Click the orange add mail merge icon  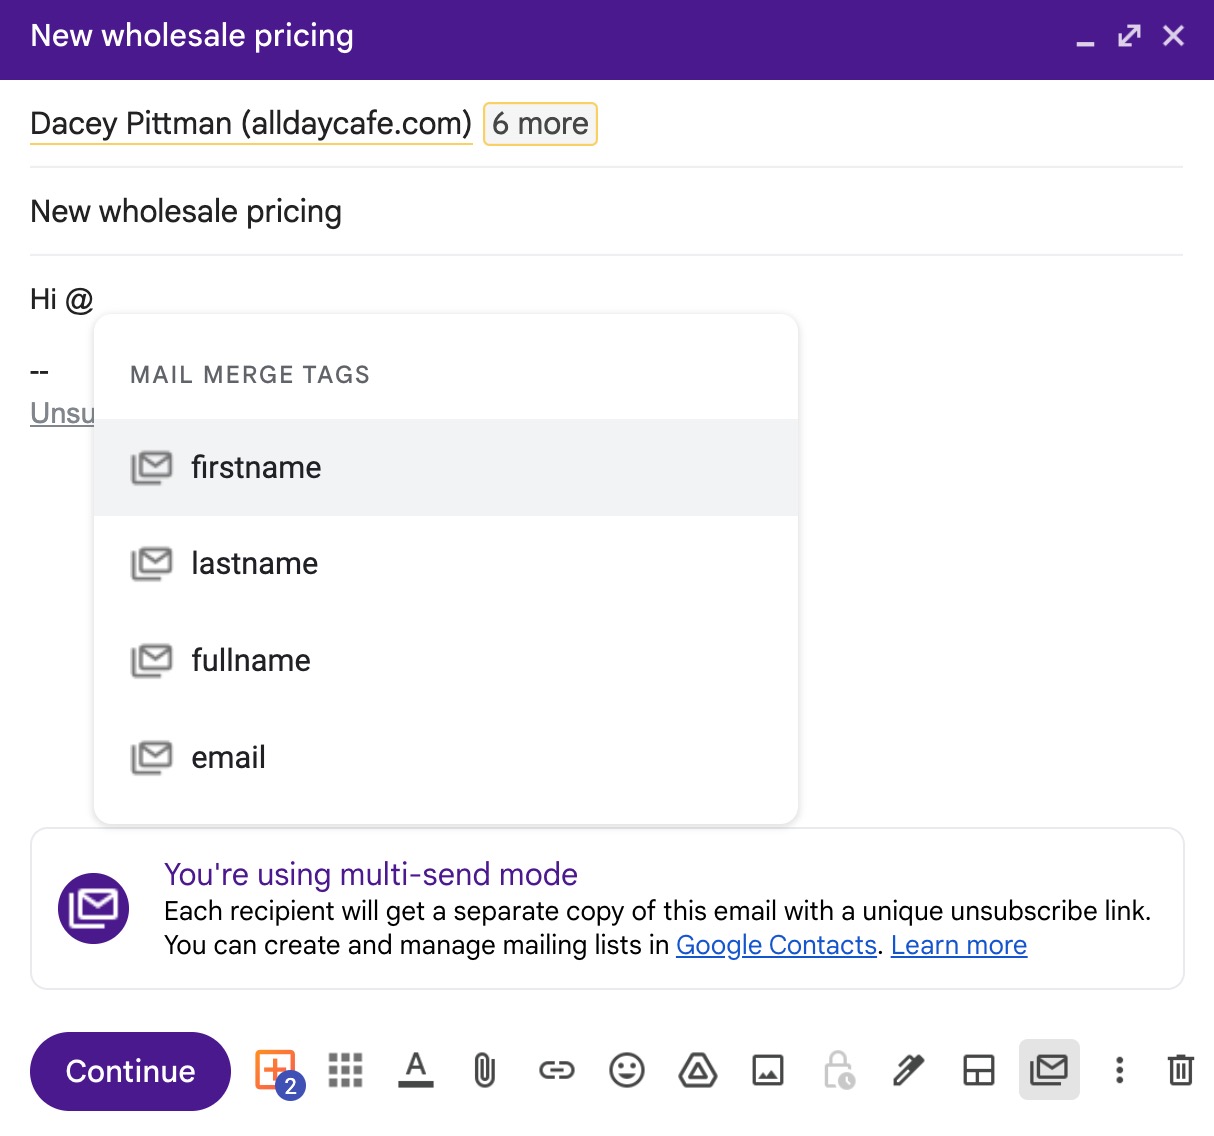(275, 1069)
